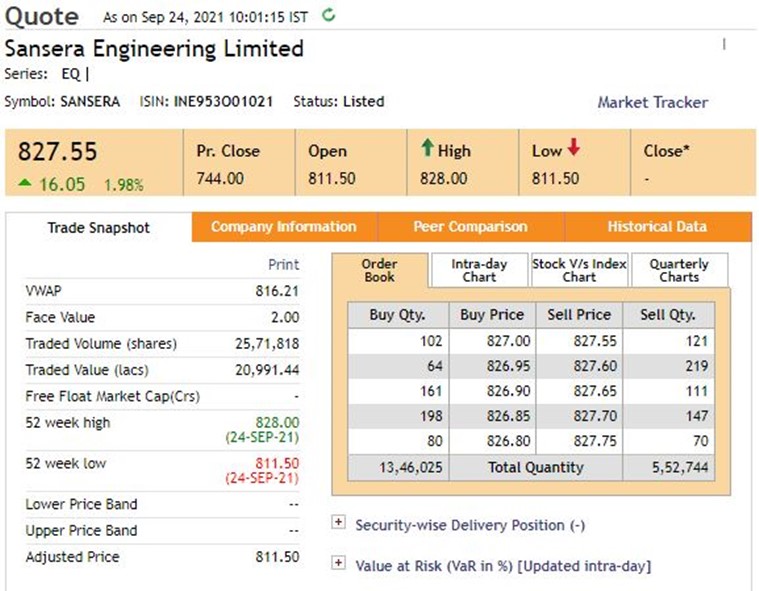Open the Quarterly Charts tab
Screen dimensions: 759x591
[x=679, y=270]
